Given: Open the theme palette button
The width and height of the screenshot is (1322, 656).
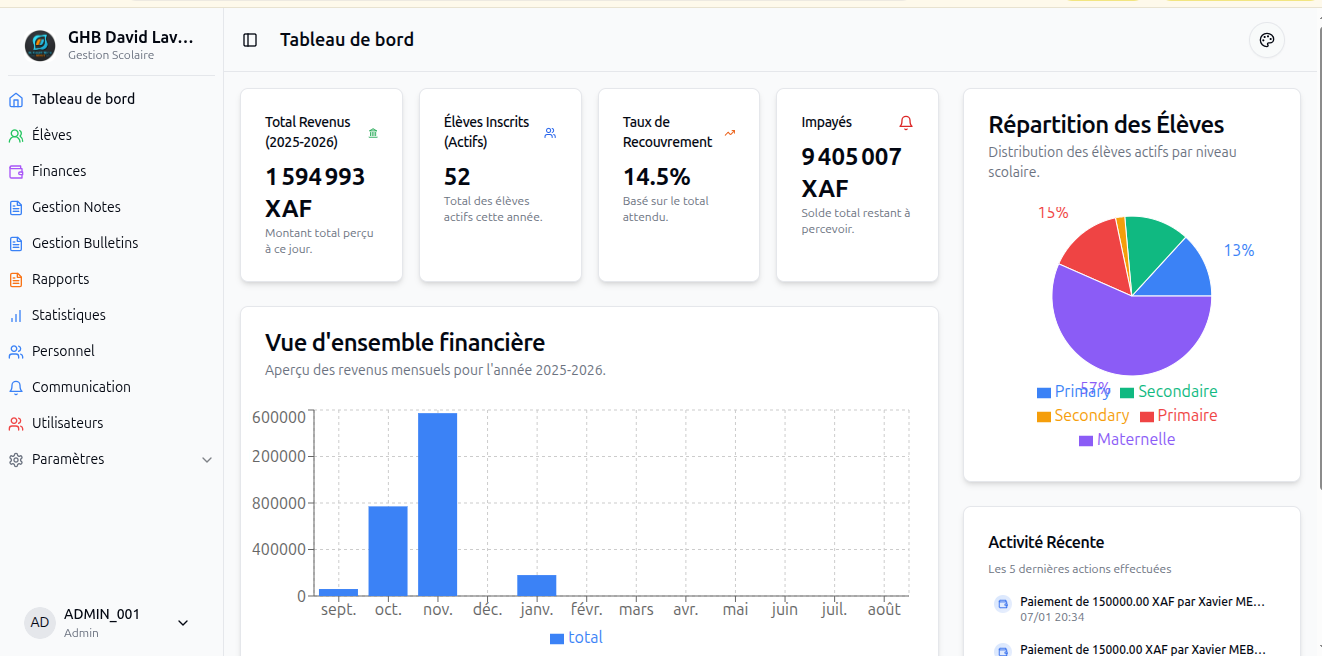Looking at the screenshot, I should 1267,40.
